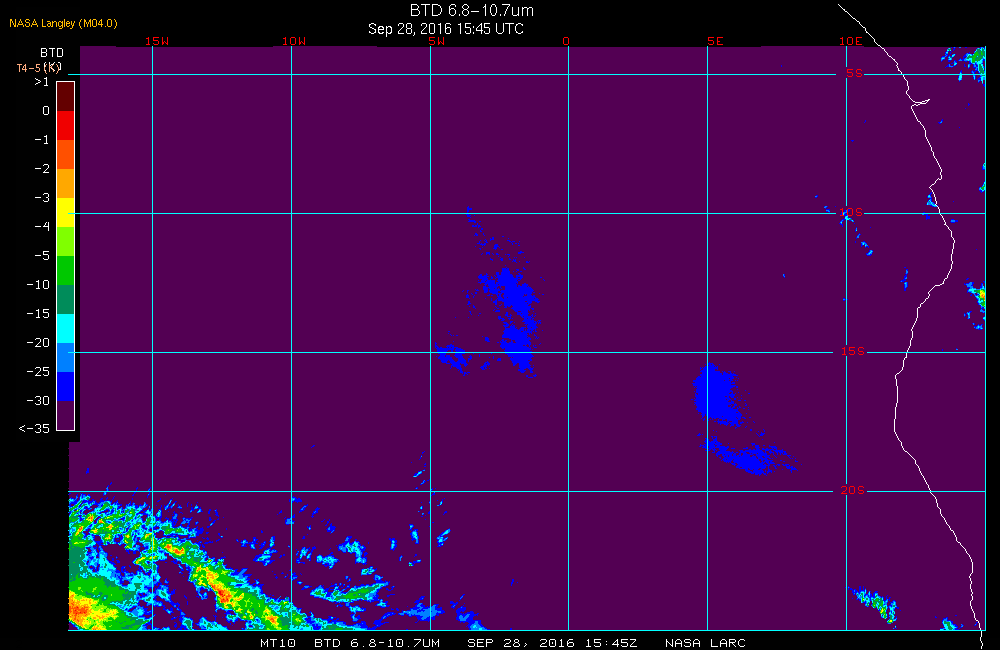Click the red '0' longitude label on top axis
This screenshot has width=1000, height=650.
[566, 41]
